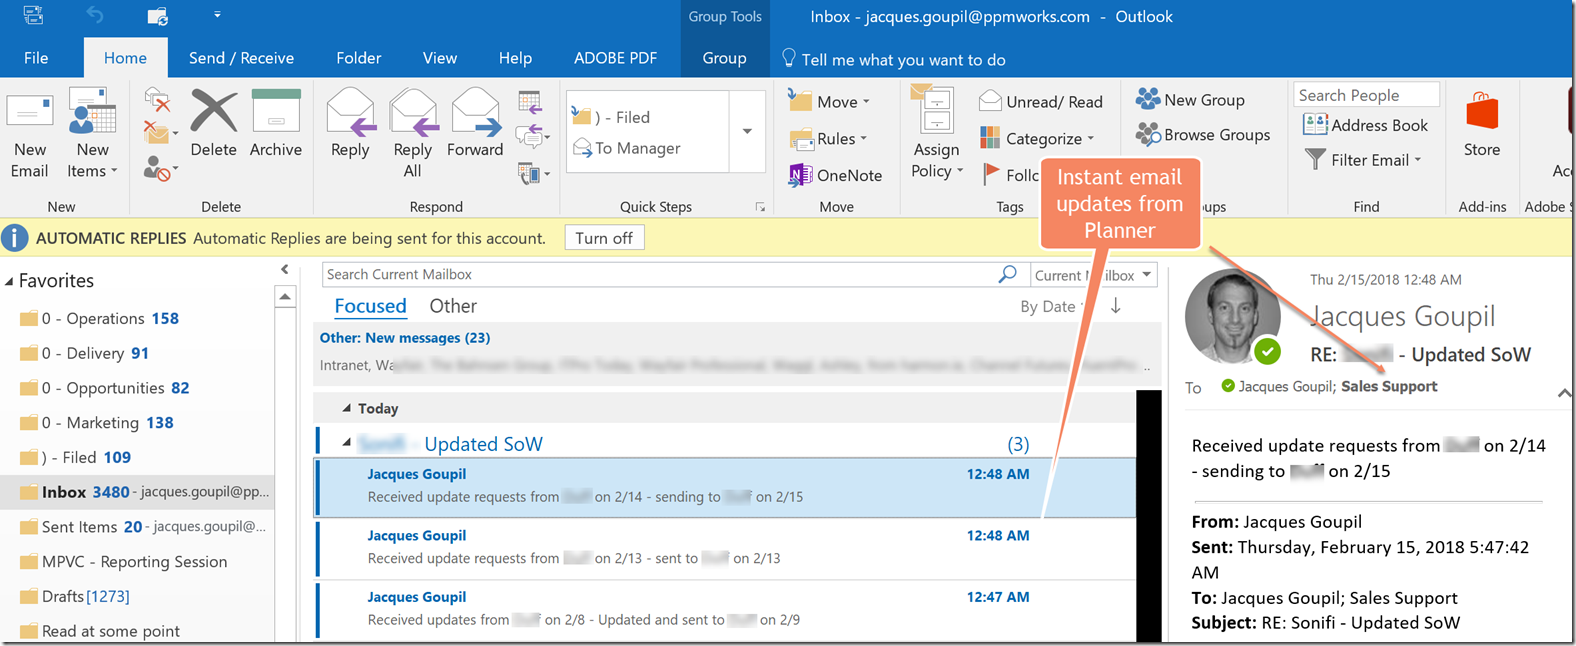Image resolution: width=1576 pixels, height=646 pixels.
Task: Select the ) - Filed quick step
Action: click(x=648, y=117)
